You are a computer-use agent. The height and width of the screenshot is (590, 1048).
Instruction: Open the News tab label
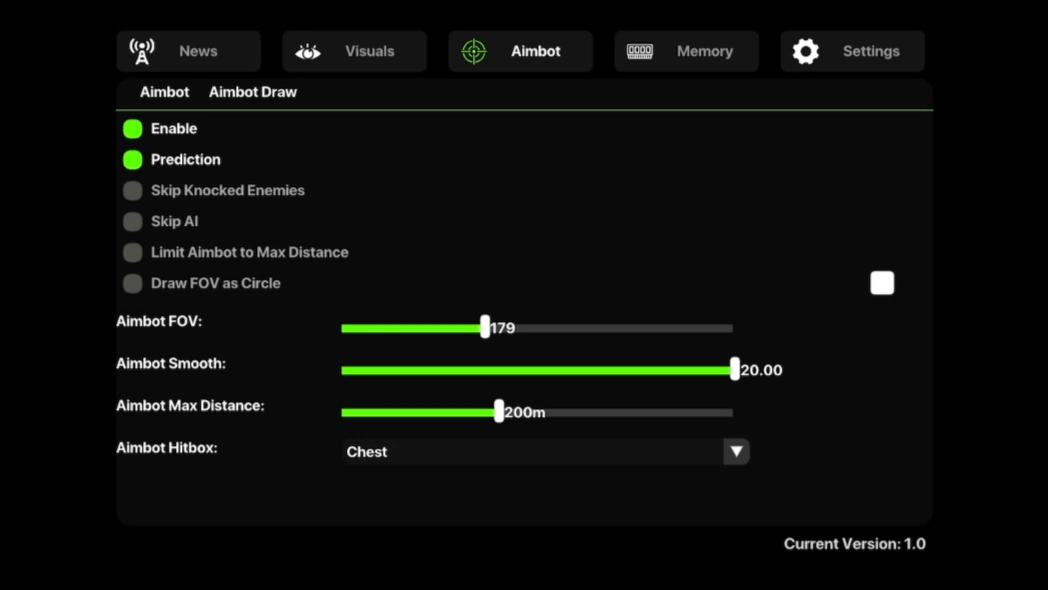pyautogui.click(x=198, y=51)
